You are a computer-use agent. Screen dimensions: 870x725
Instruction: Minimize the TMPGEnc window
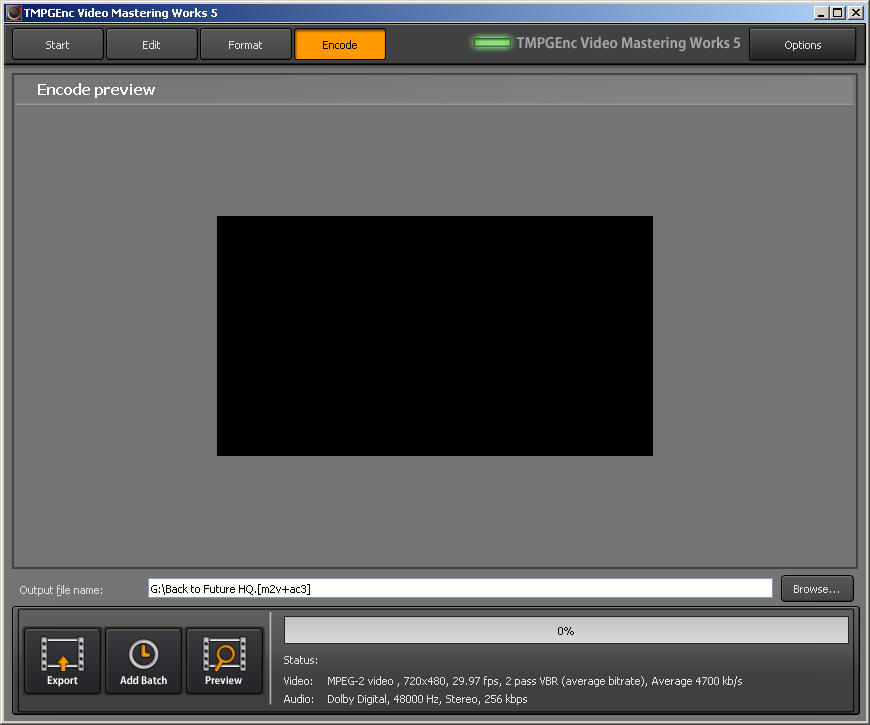(821, 13)
